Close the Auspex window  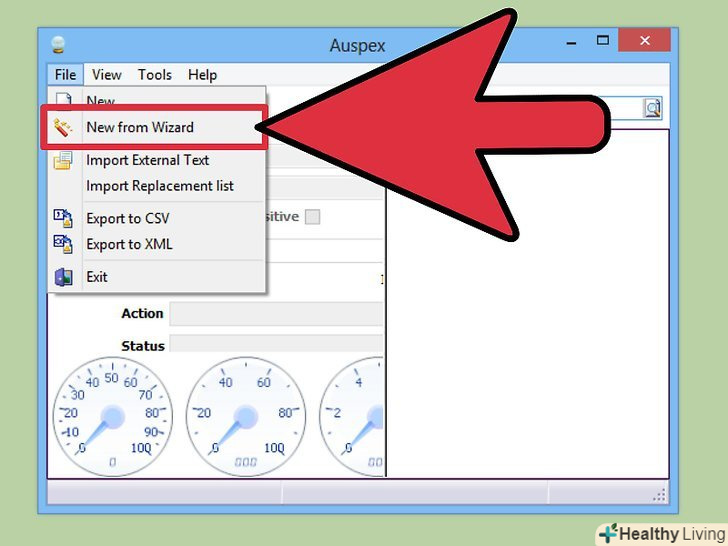point(644,40)
